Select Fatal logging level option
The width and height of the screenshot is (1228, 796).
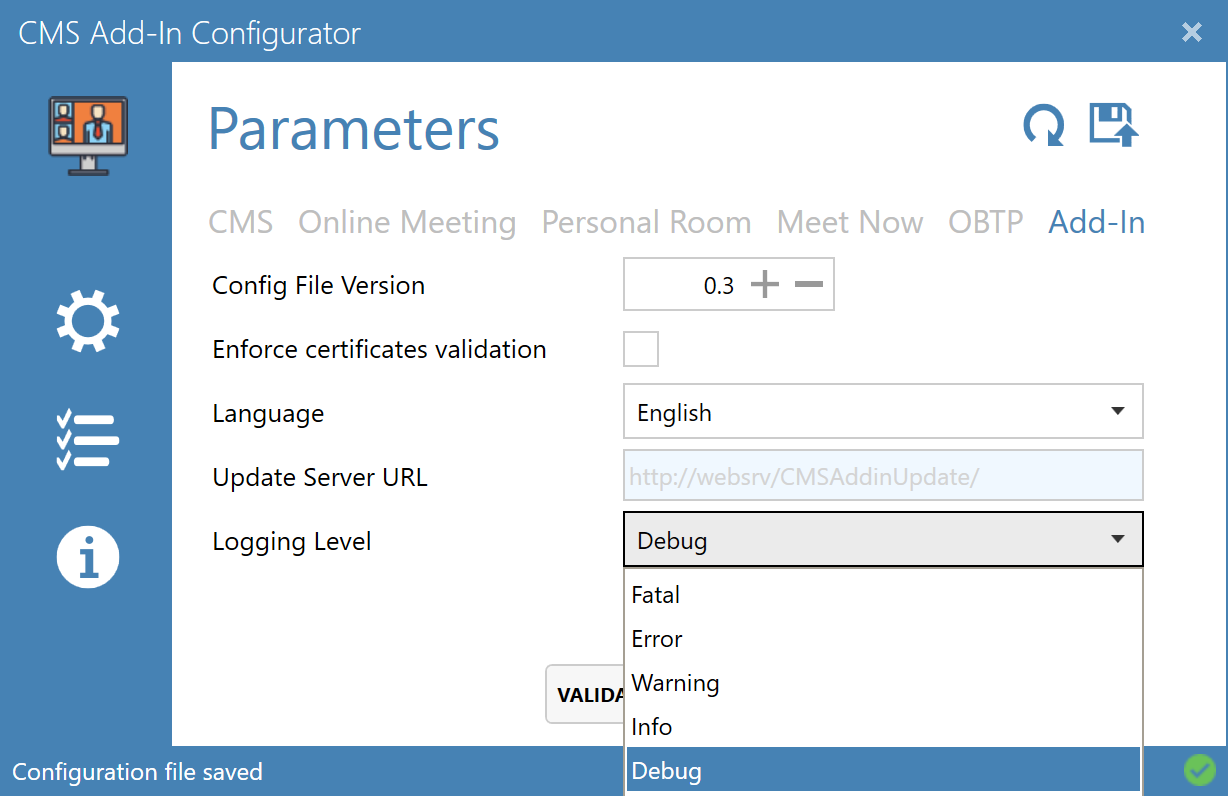pyautogui.click(x=883, y=595)
